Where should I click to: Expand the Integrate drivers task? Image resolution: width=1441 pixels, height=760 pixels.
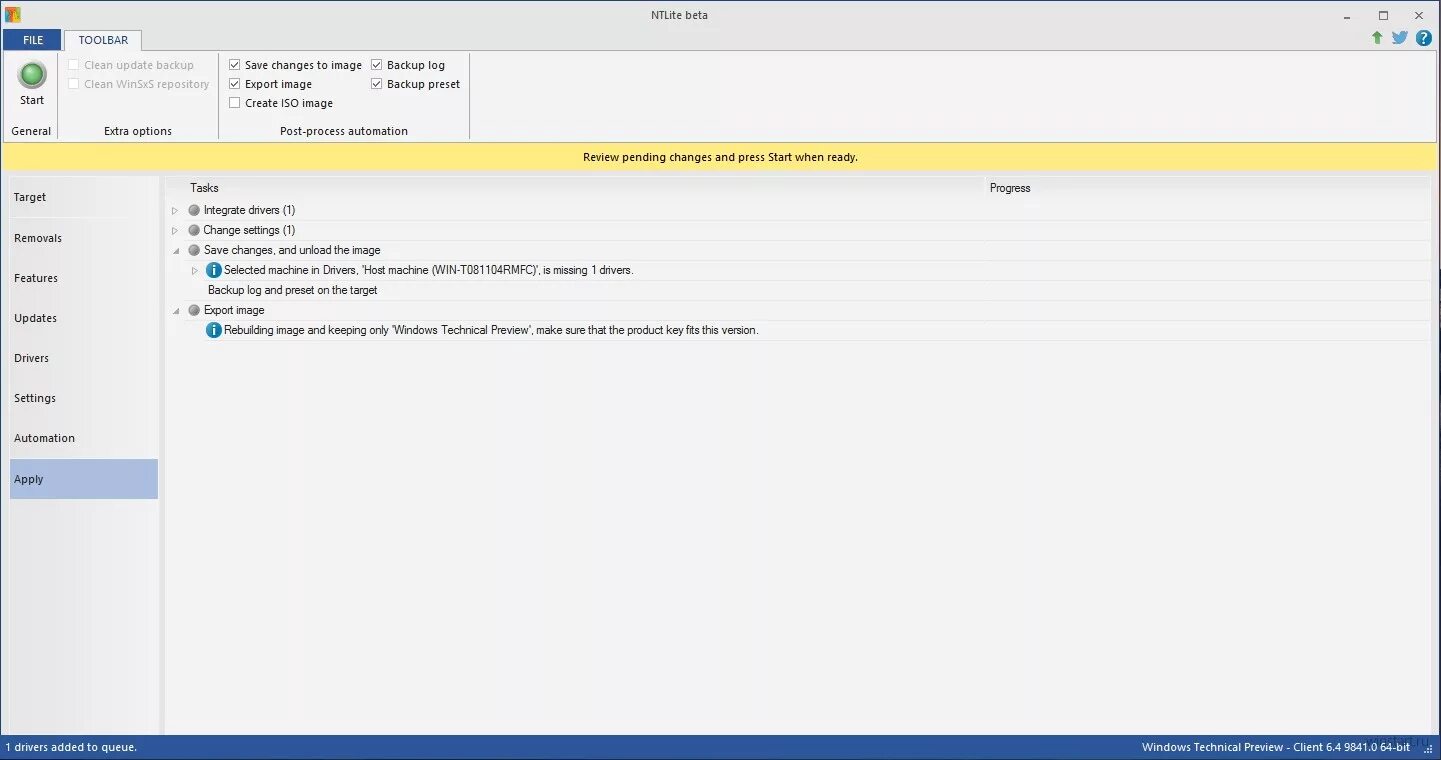coord(175,210)
